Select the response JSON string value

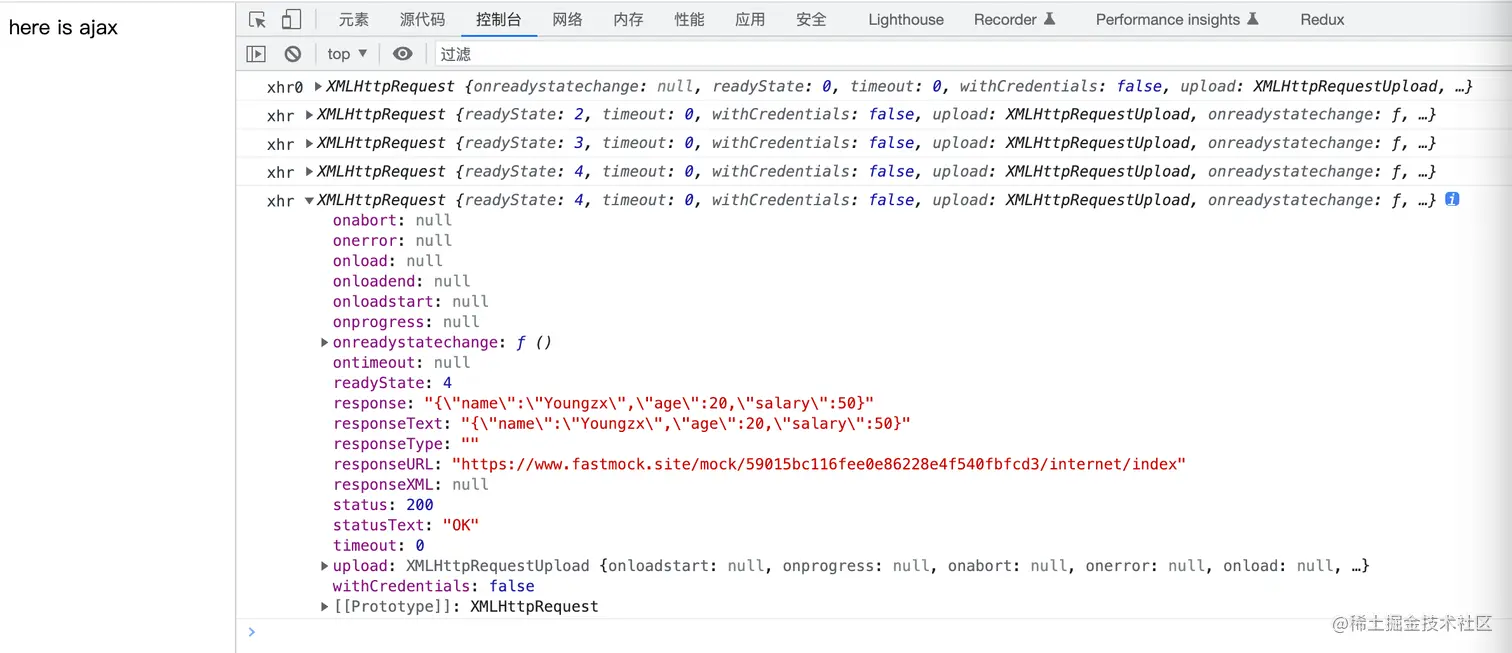pyautogui.click(x=649, y=403)
